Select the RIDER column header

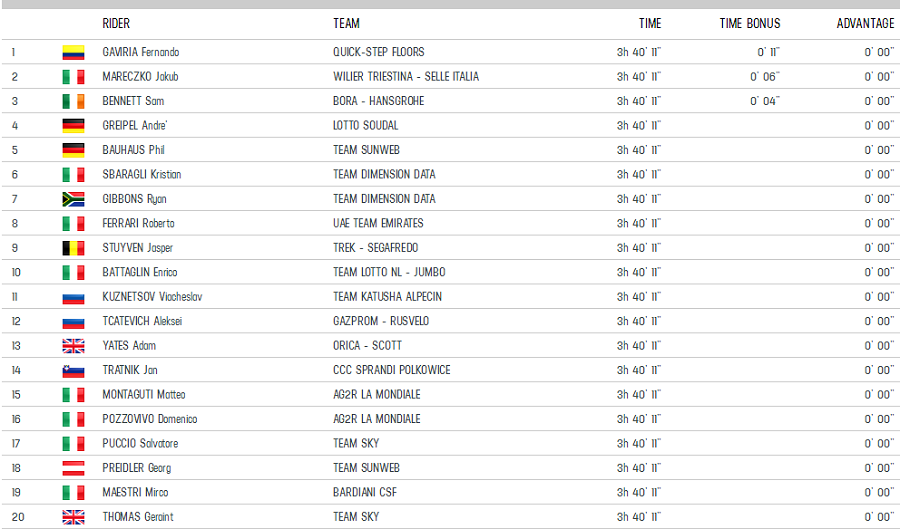(116, 24)
